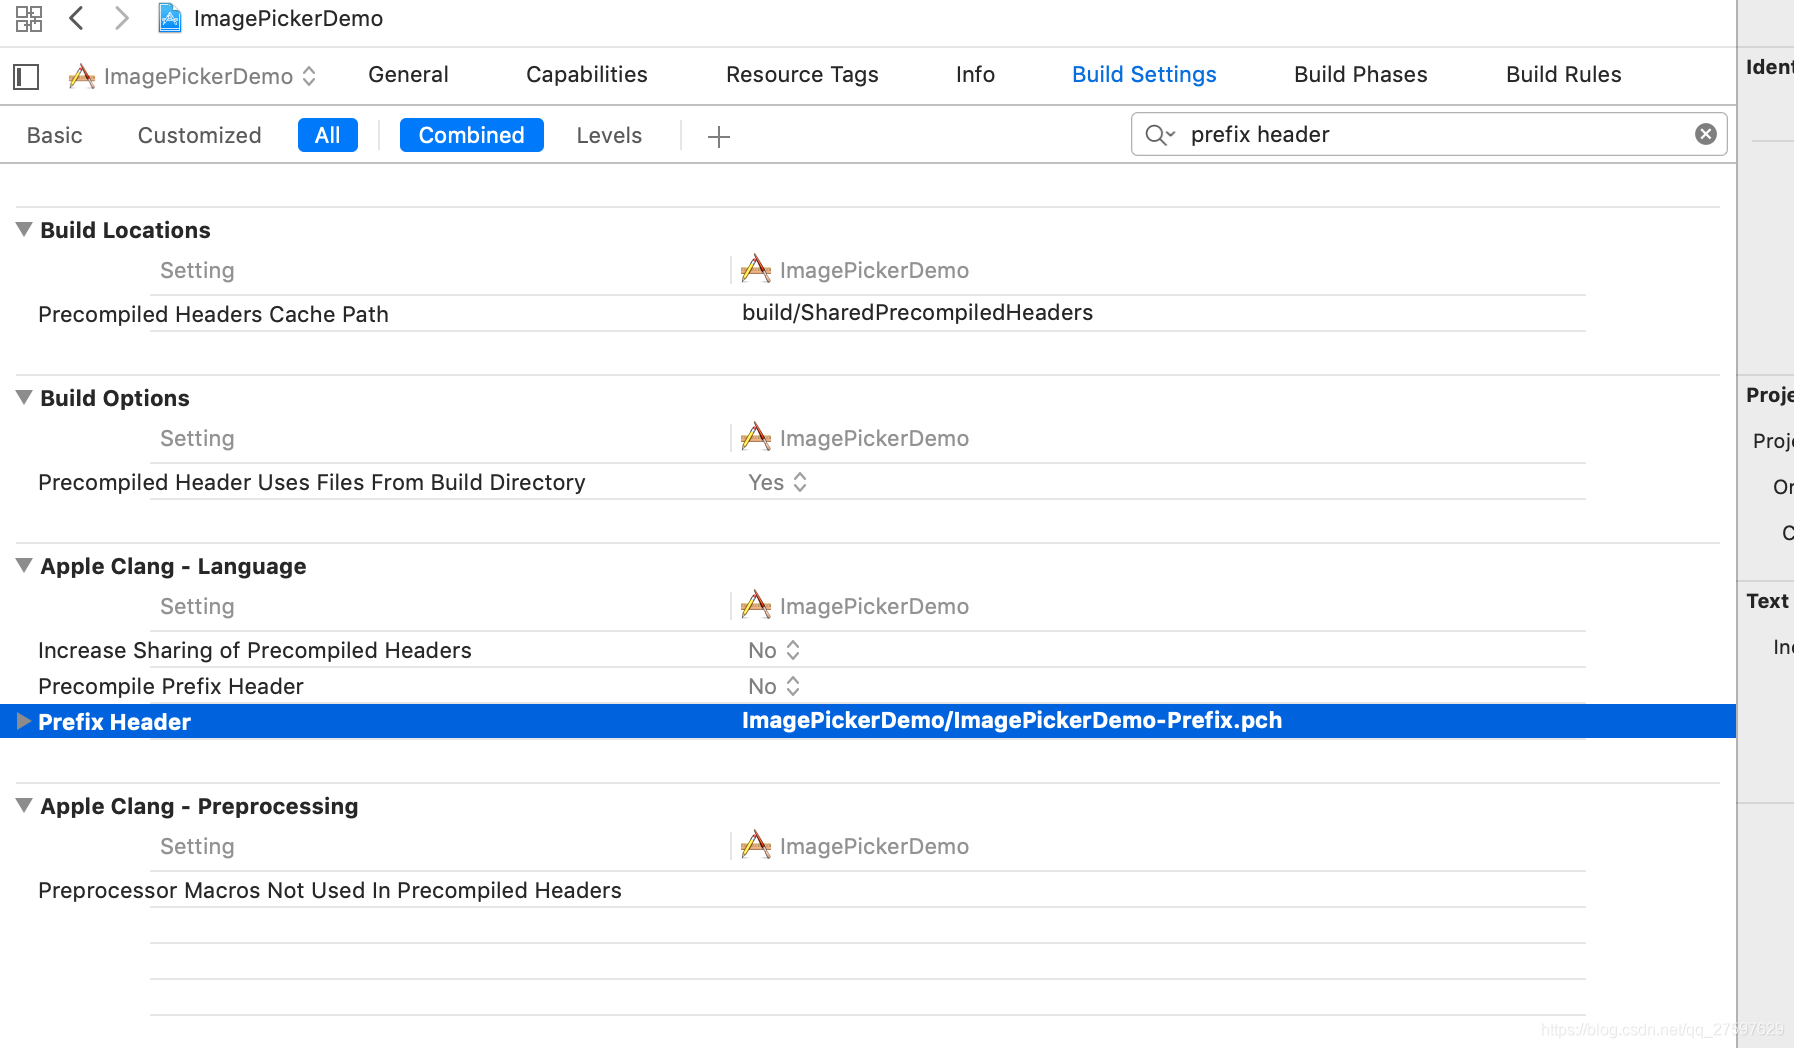Toggle the targets list sidebar icon
This screenshot has width=1794, height=1048.
coord(26,76)
